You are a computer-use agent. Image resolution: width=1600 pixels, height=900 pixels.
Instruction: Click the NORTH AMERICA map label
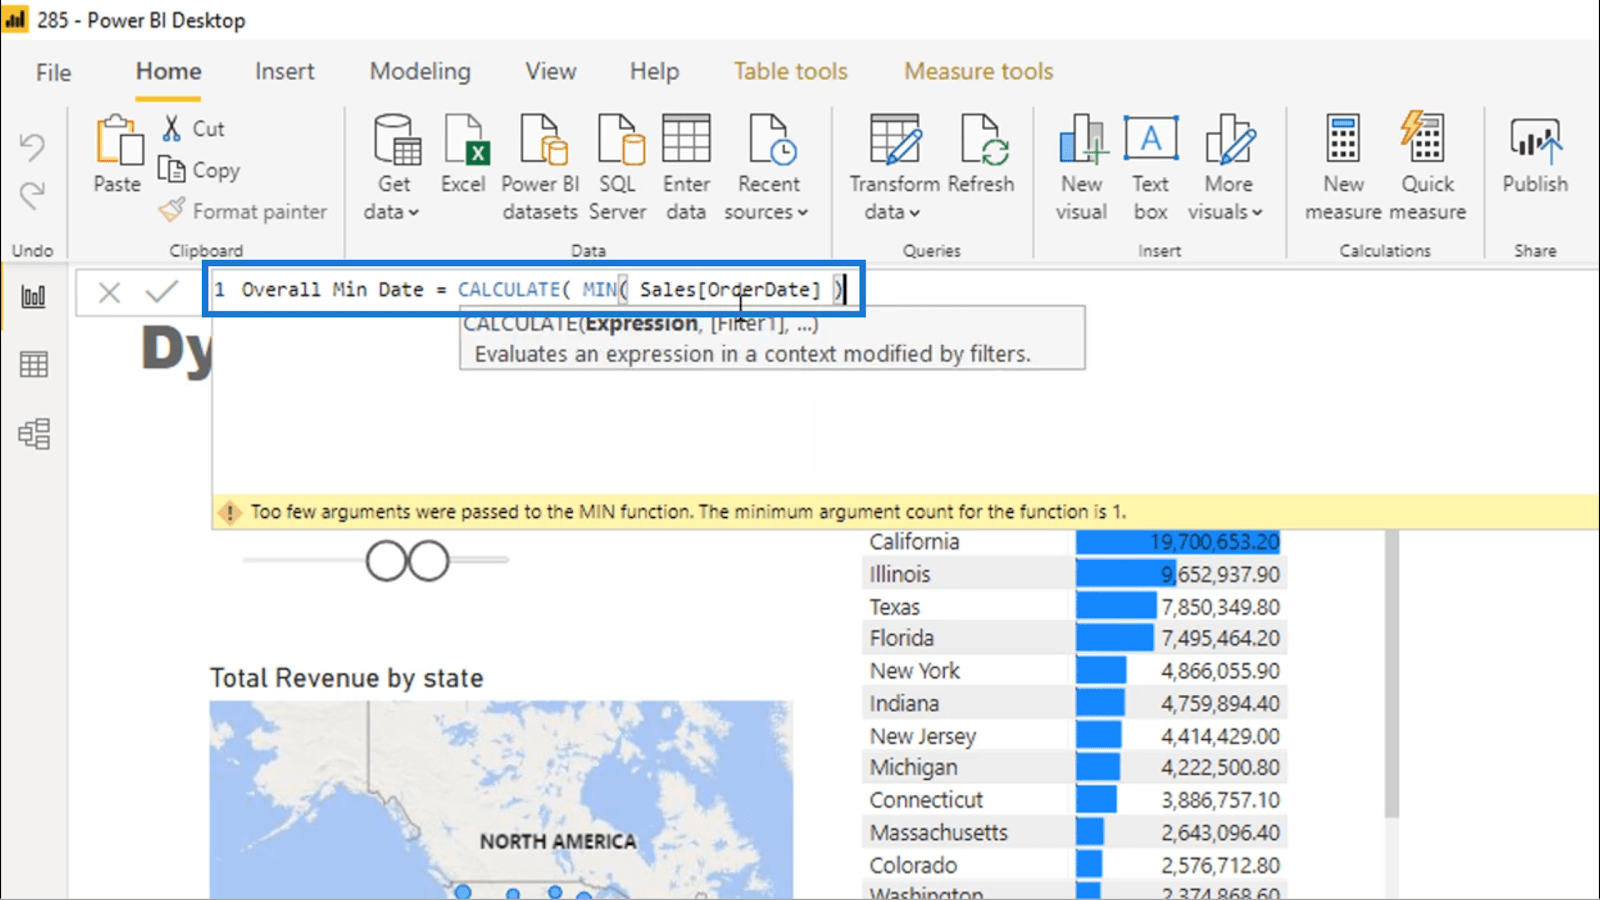tap(558, 841)
